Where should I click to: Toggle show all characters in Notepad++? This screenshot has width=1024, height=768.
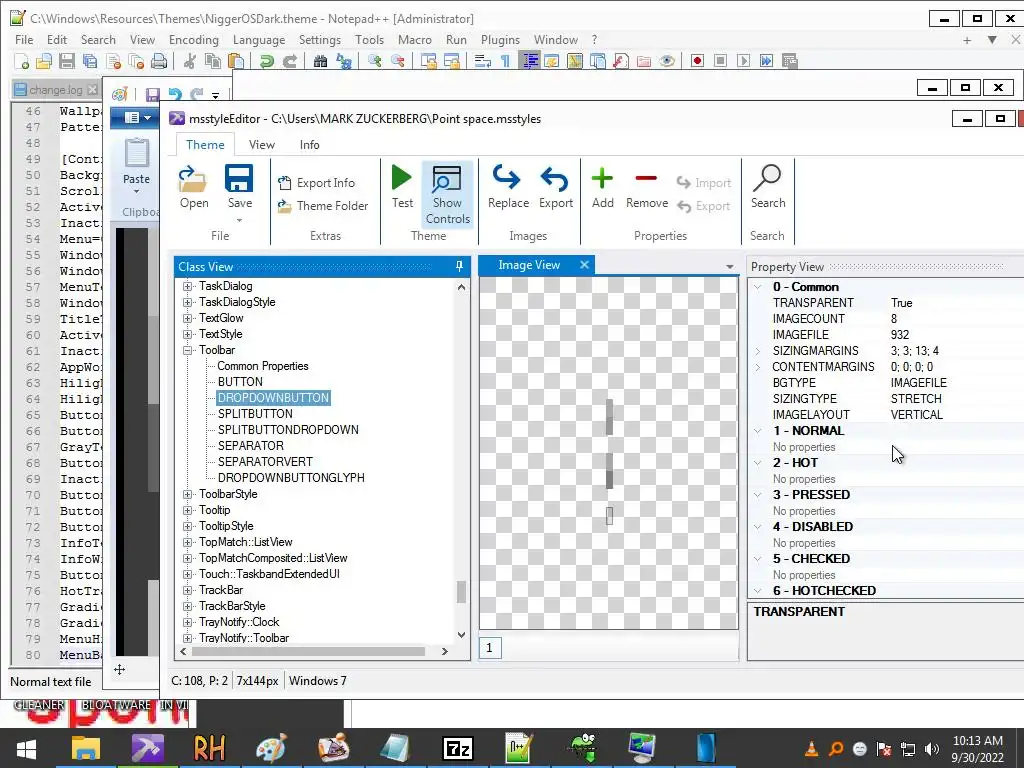(x=505, y=61)
